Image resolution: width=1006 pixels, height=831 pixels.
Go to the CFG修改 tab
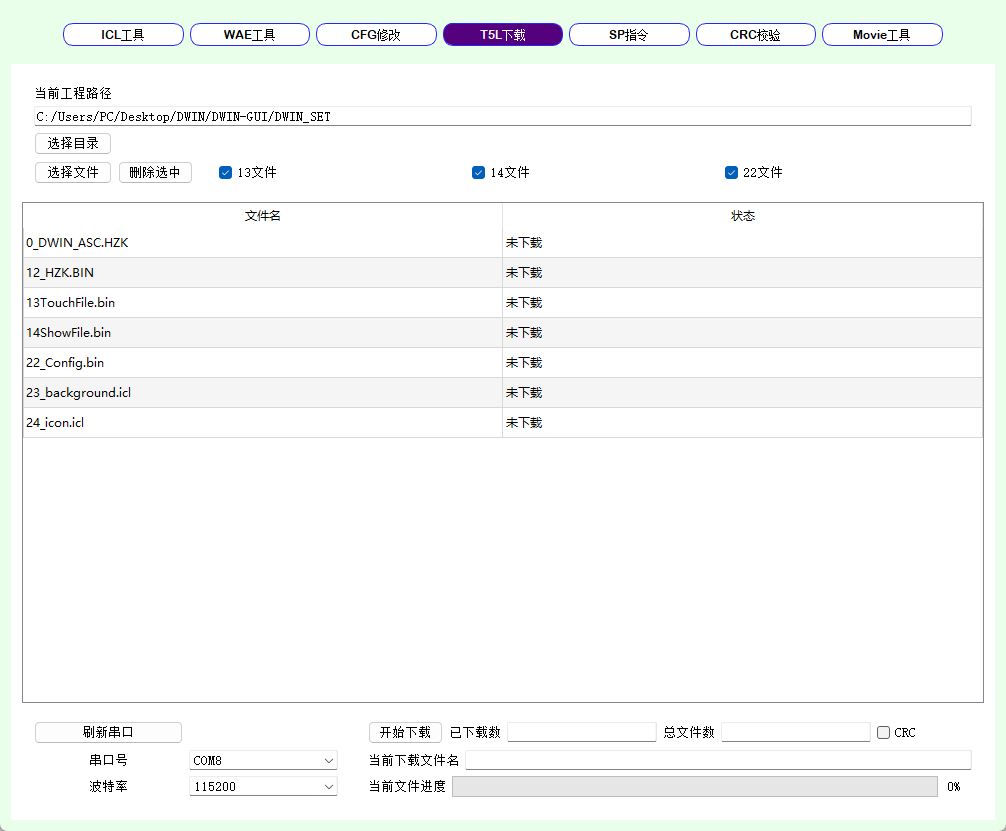pyautogui.click(x=376, y=35)
